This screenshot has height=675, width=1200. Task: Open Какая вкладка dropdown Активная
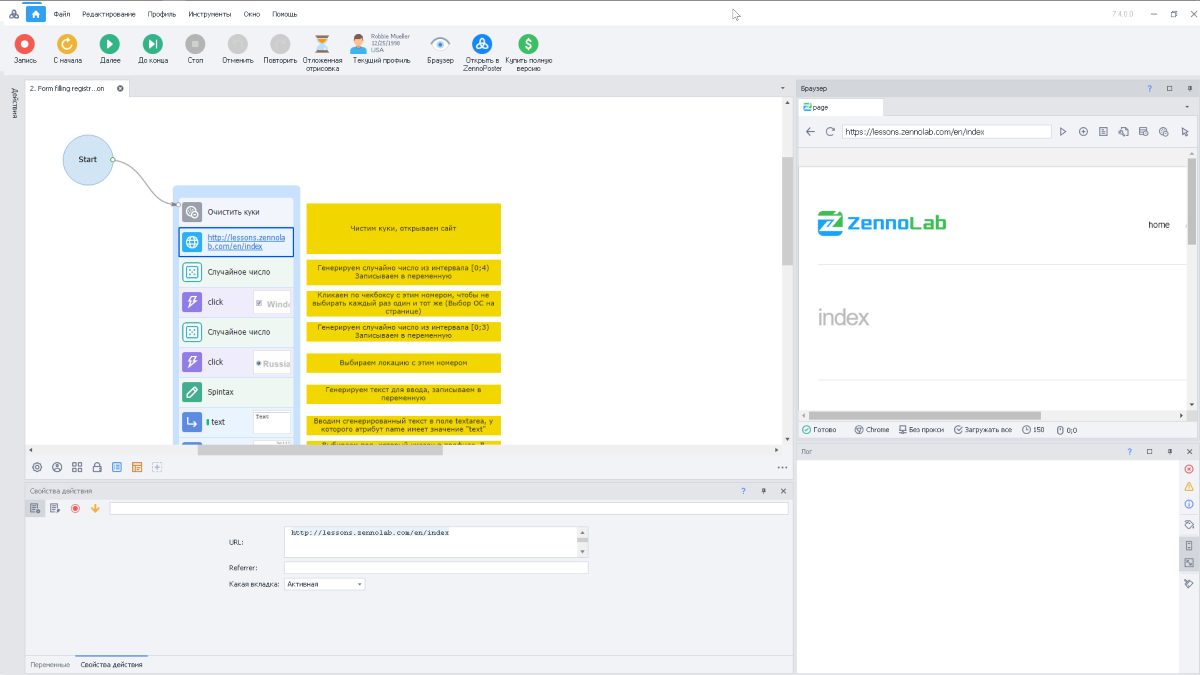point(324,584)
